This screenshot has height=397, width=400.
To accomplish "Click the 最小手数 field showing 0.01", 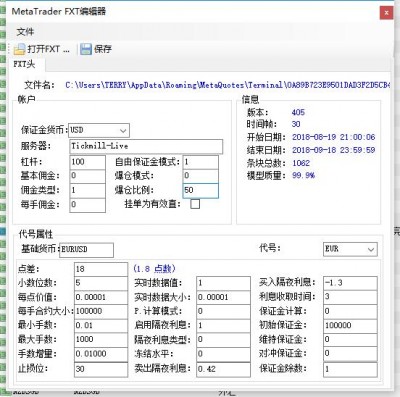I will pos(101,325).
